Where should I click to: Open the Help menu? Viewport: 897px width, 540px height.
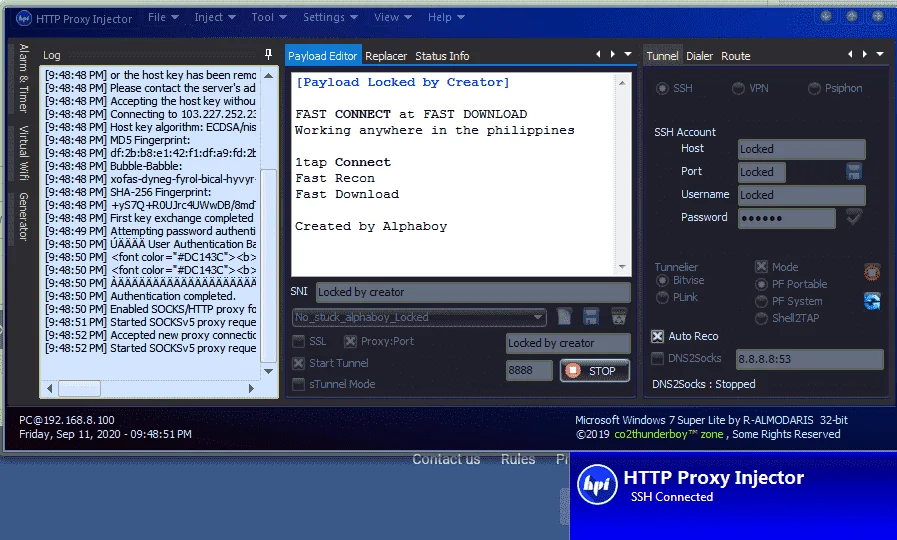(x=446, y=17)
